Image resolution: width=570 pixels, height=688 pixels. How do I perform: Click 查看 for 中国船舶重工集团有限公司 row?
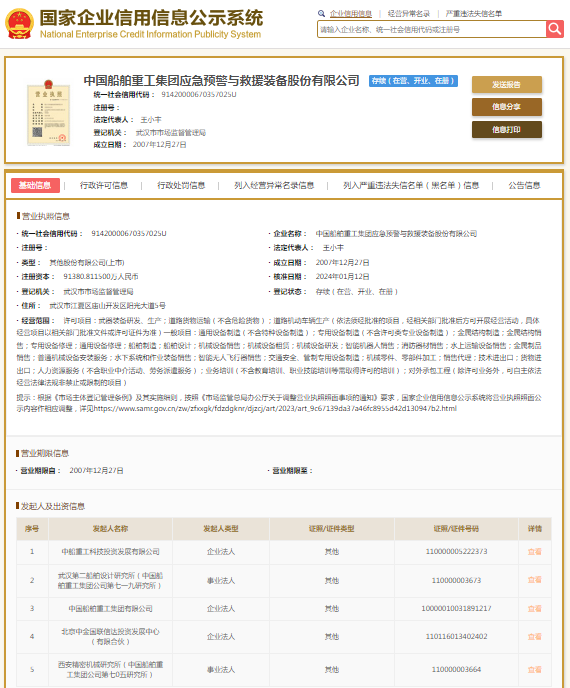(534, 609)
